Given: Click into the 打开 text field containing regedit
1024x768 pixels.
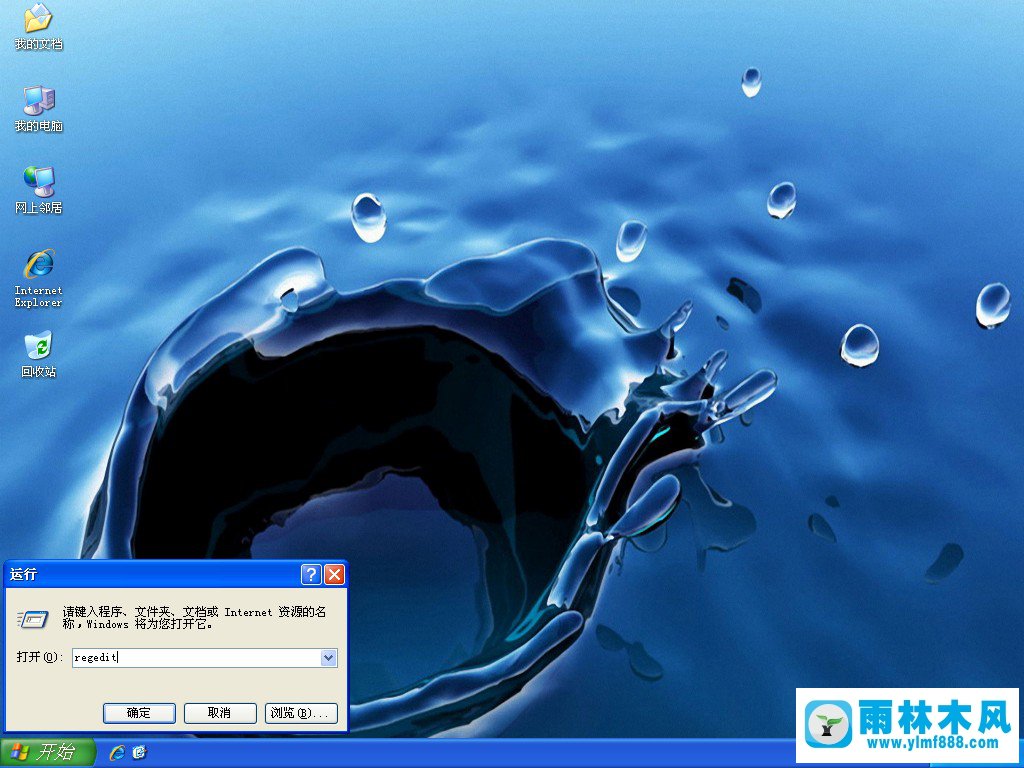Looking at the screenshot, I should click(x=196, y=658).
